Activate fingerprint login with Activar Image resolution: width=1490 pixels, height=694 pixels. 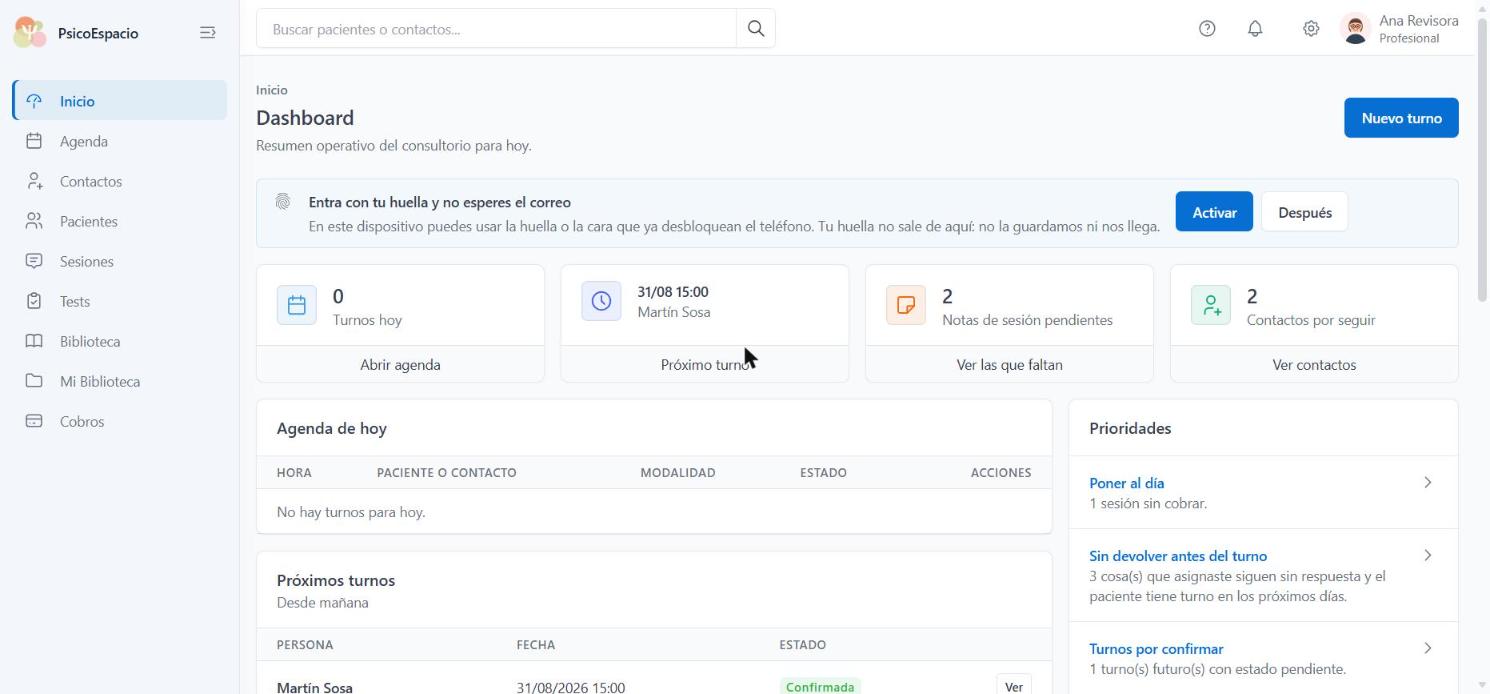tap(1214, 212)
